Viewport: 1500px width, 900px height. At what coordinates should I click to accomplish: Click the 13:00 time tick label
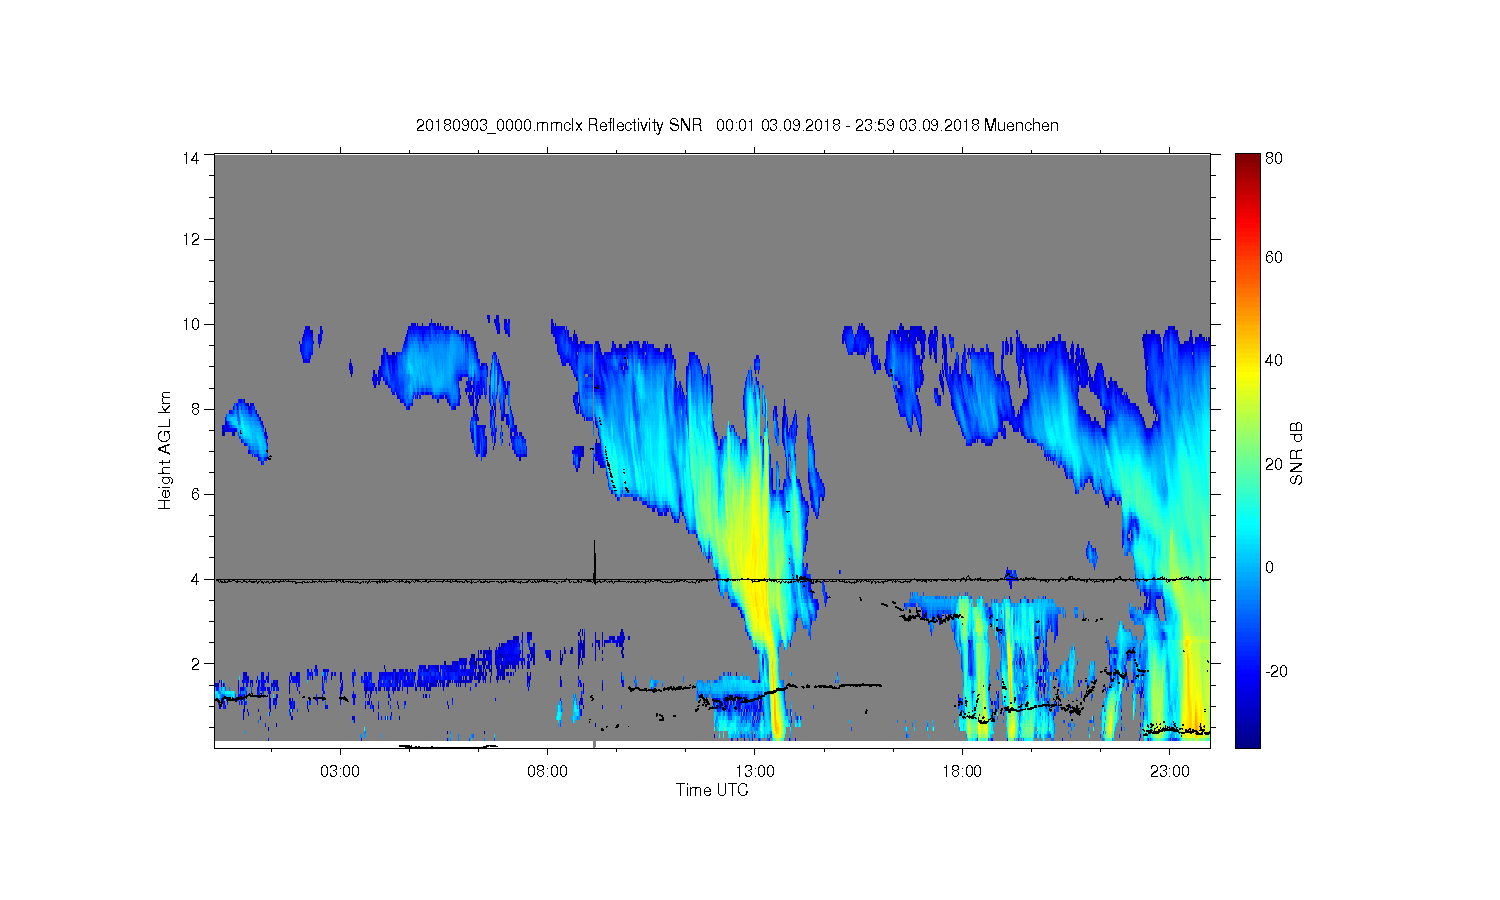pos(755,771)
